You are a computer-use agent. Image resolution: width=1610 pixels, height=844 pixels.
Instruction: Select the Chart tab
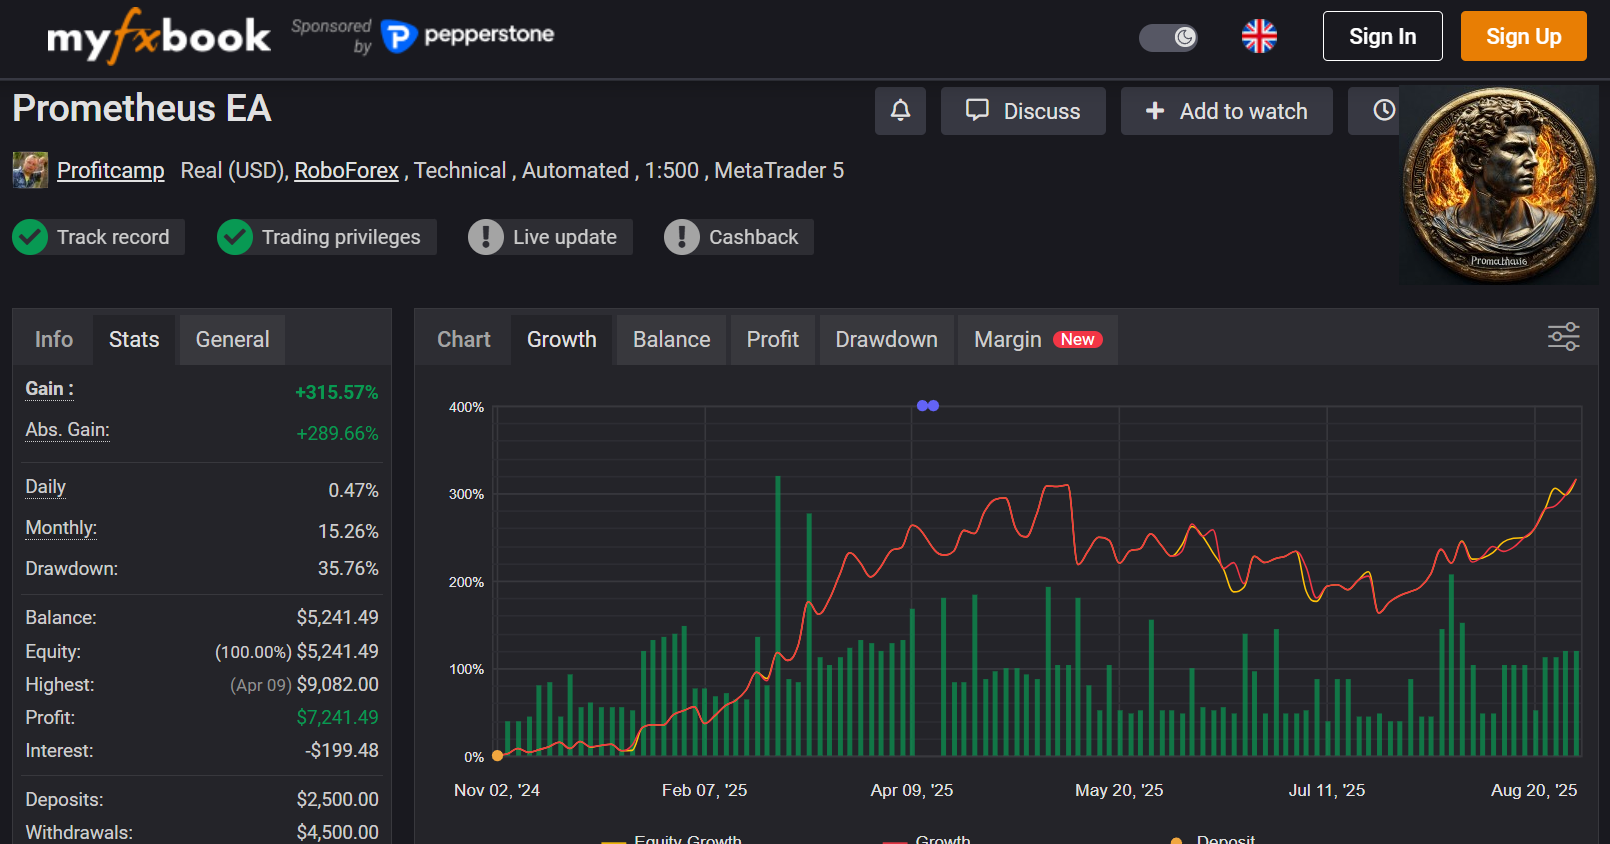pos(464,340)
